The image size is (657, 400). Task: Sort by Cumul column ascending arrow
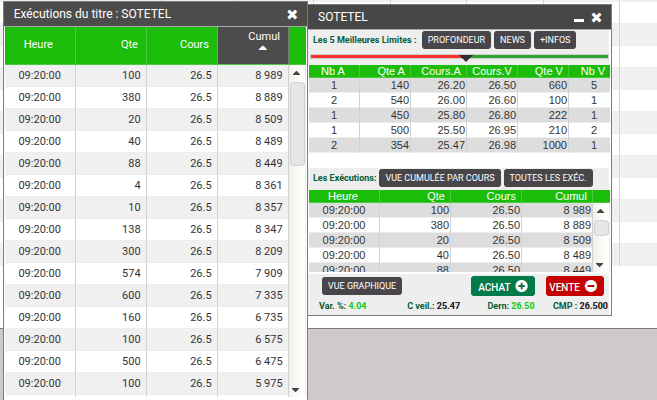pyautogui.click(x=263, y=48)
